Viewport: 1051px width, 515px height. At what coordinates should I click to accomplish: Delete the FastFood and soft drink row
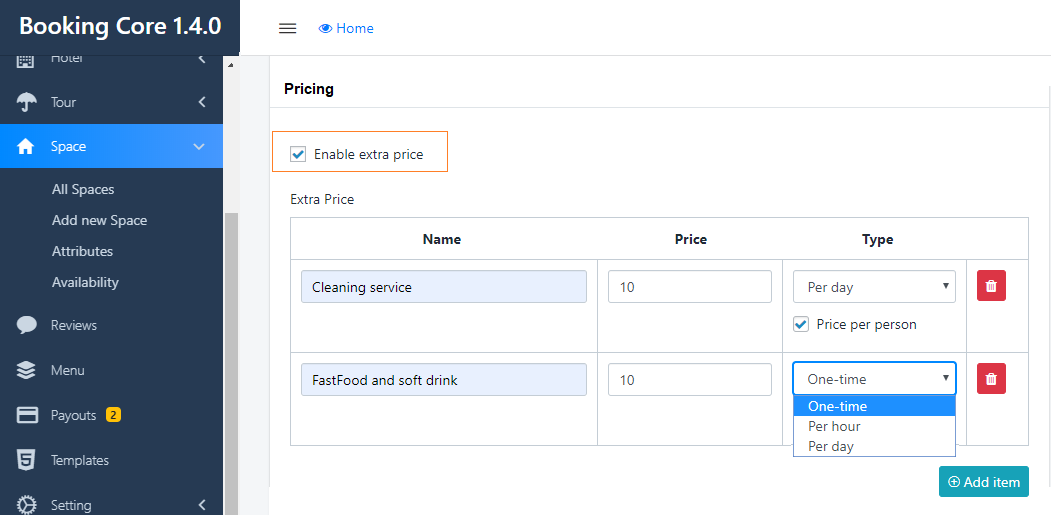[x=991, y=379]
